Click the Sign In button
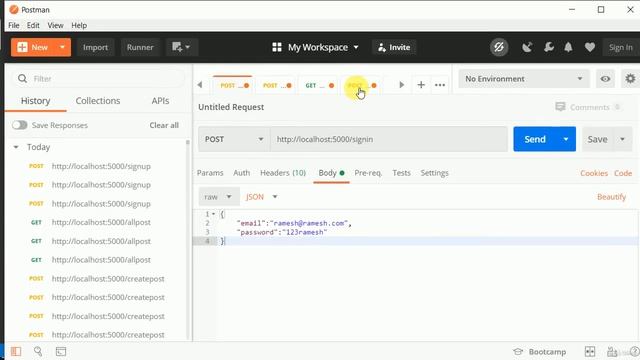Viewport: 640px width, 360px height. (620, 47)
